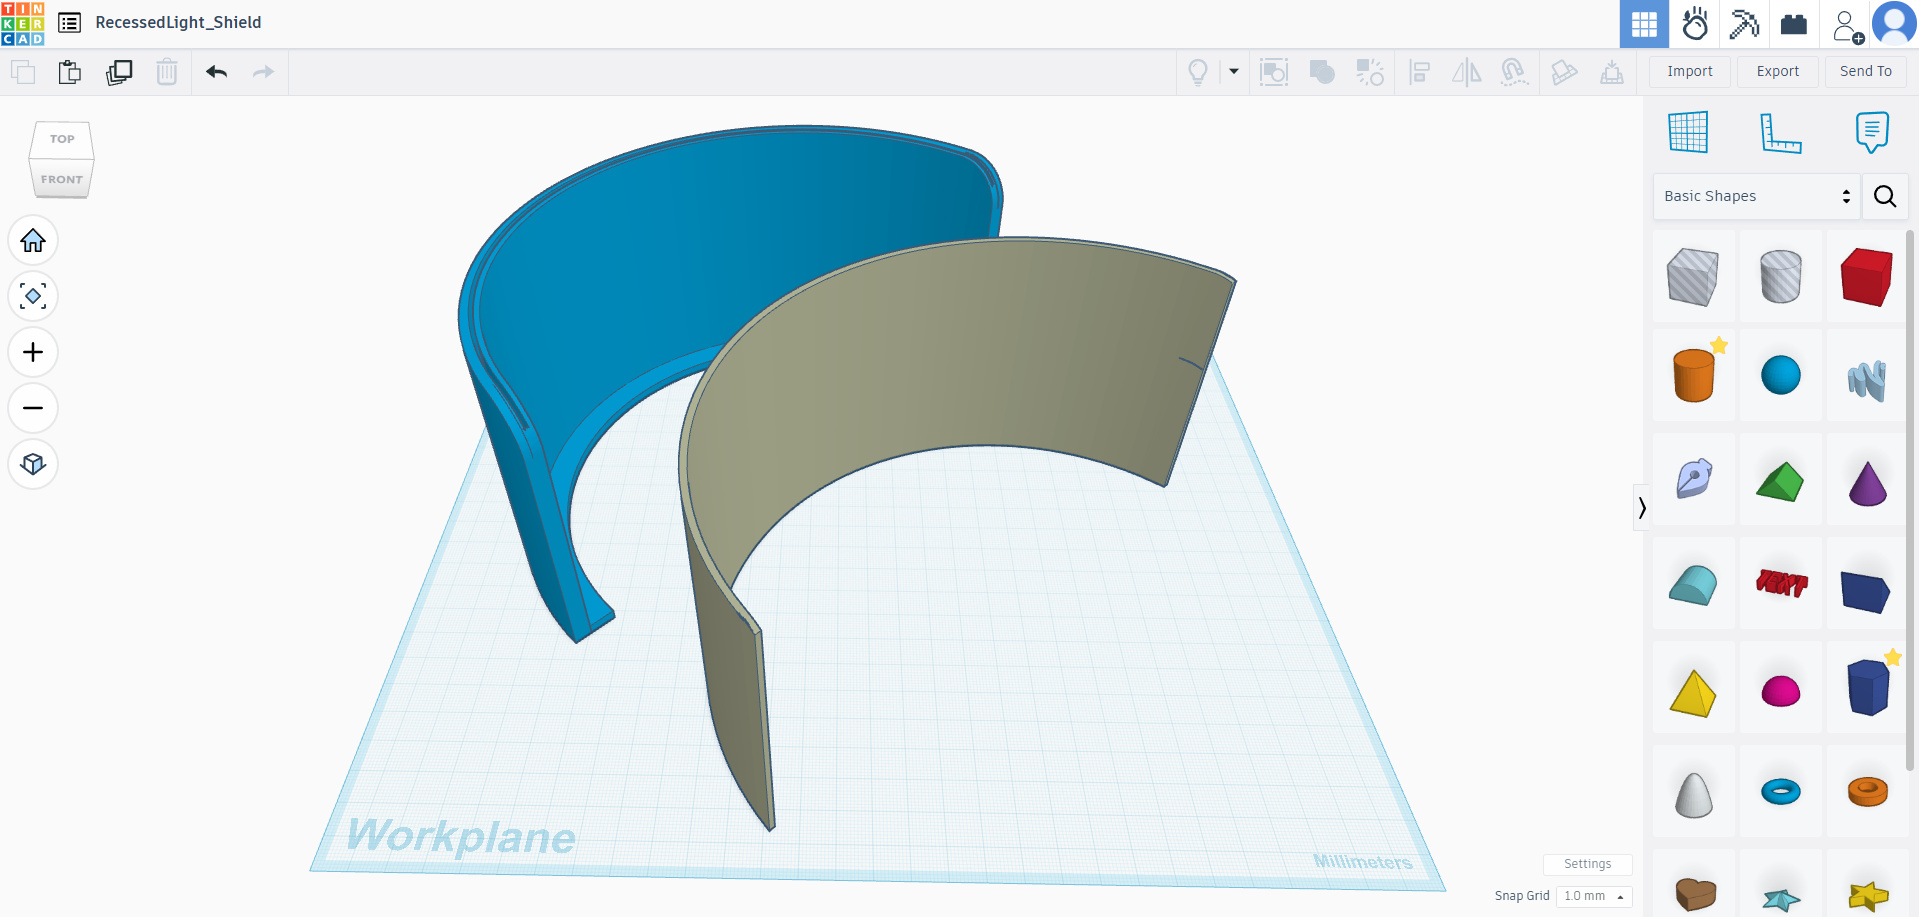Click the Copy toolbar icon
Screen dimensions: 1929x917
pos(23,72)
